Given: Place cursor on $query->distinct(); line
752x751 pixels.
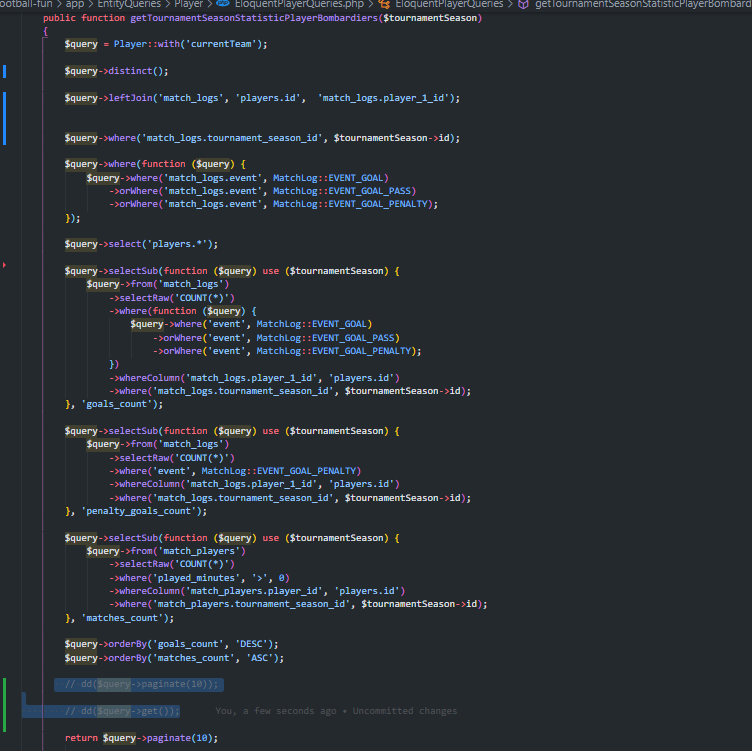Looking at the screenshot, I should pyautogui.click(x=117, y=71).
